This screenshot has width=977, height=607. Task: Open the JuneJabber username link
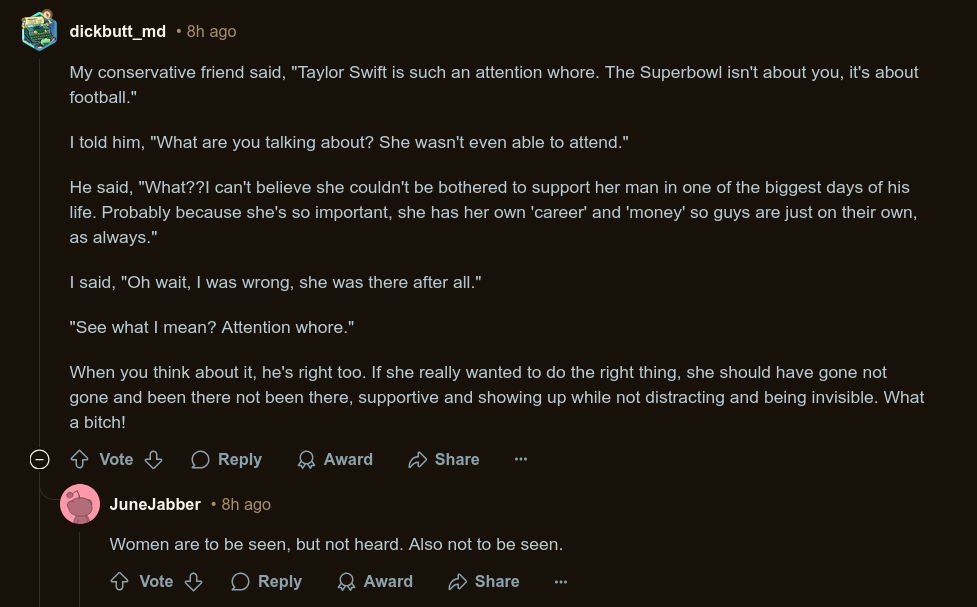(x=155, y=504)
